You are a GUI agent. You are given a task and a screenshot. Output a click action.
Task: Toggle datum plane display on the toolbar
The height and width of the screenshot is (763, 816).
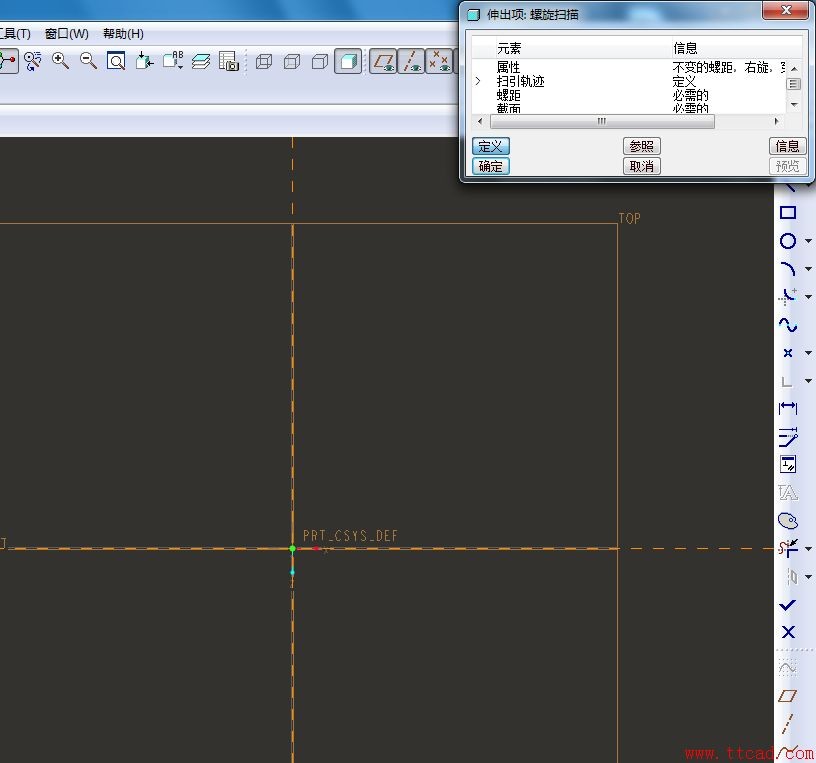383,61
